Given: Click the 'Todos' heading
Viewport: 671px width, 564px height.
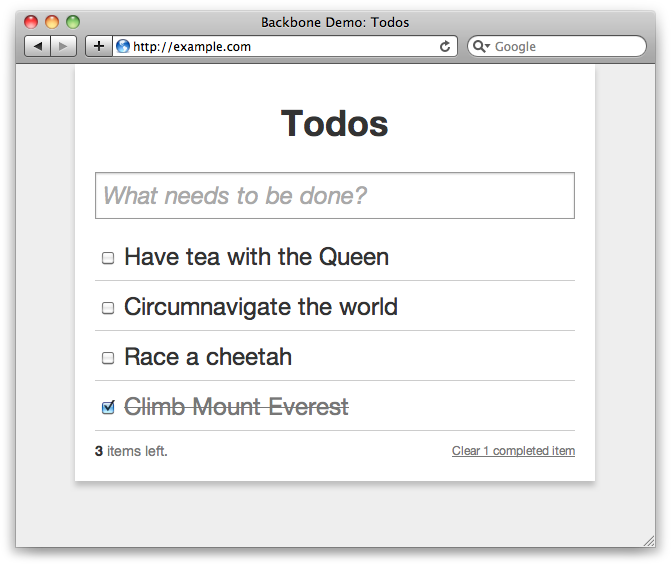Looking at the screenshot, I should pyautogui.click(x=334, y=124).
